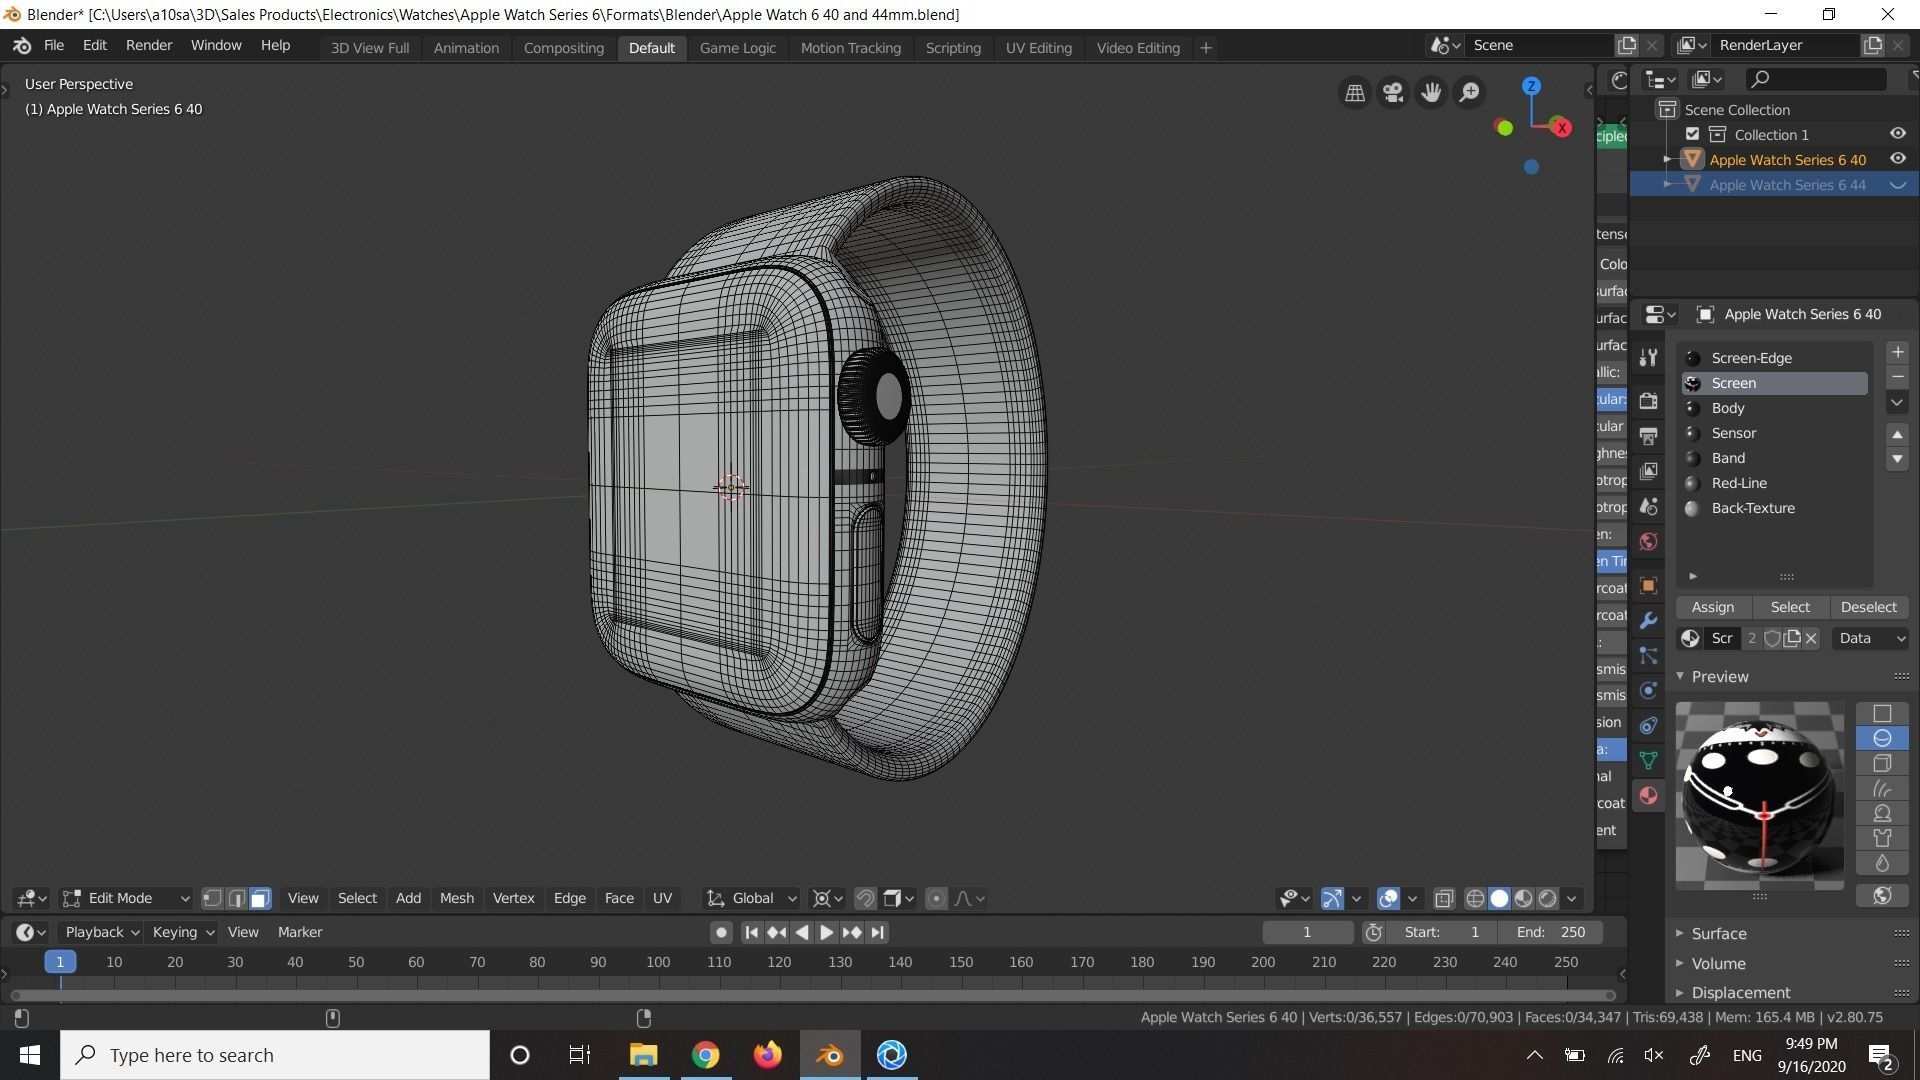Open material slot specials dropdown
The height and width of the screenshot is (1080, 1920).
pyautogui.click(x=1897, y=402)
